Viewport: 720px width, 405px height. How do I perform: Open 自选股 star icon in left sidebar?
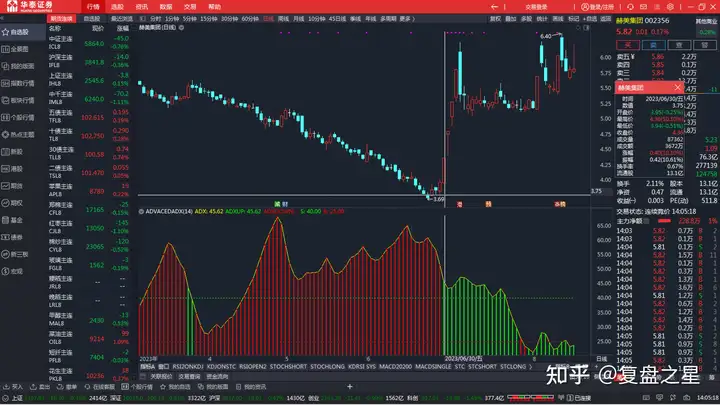6,32
